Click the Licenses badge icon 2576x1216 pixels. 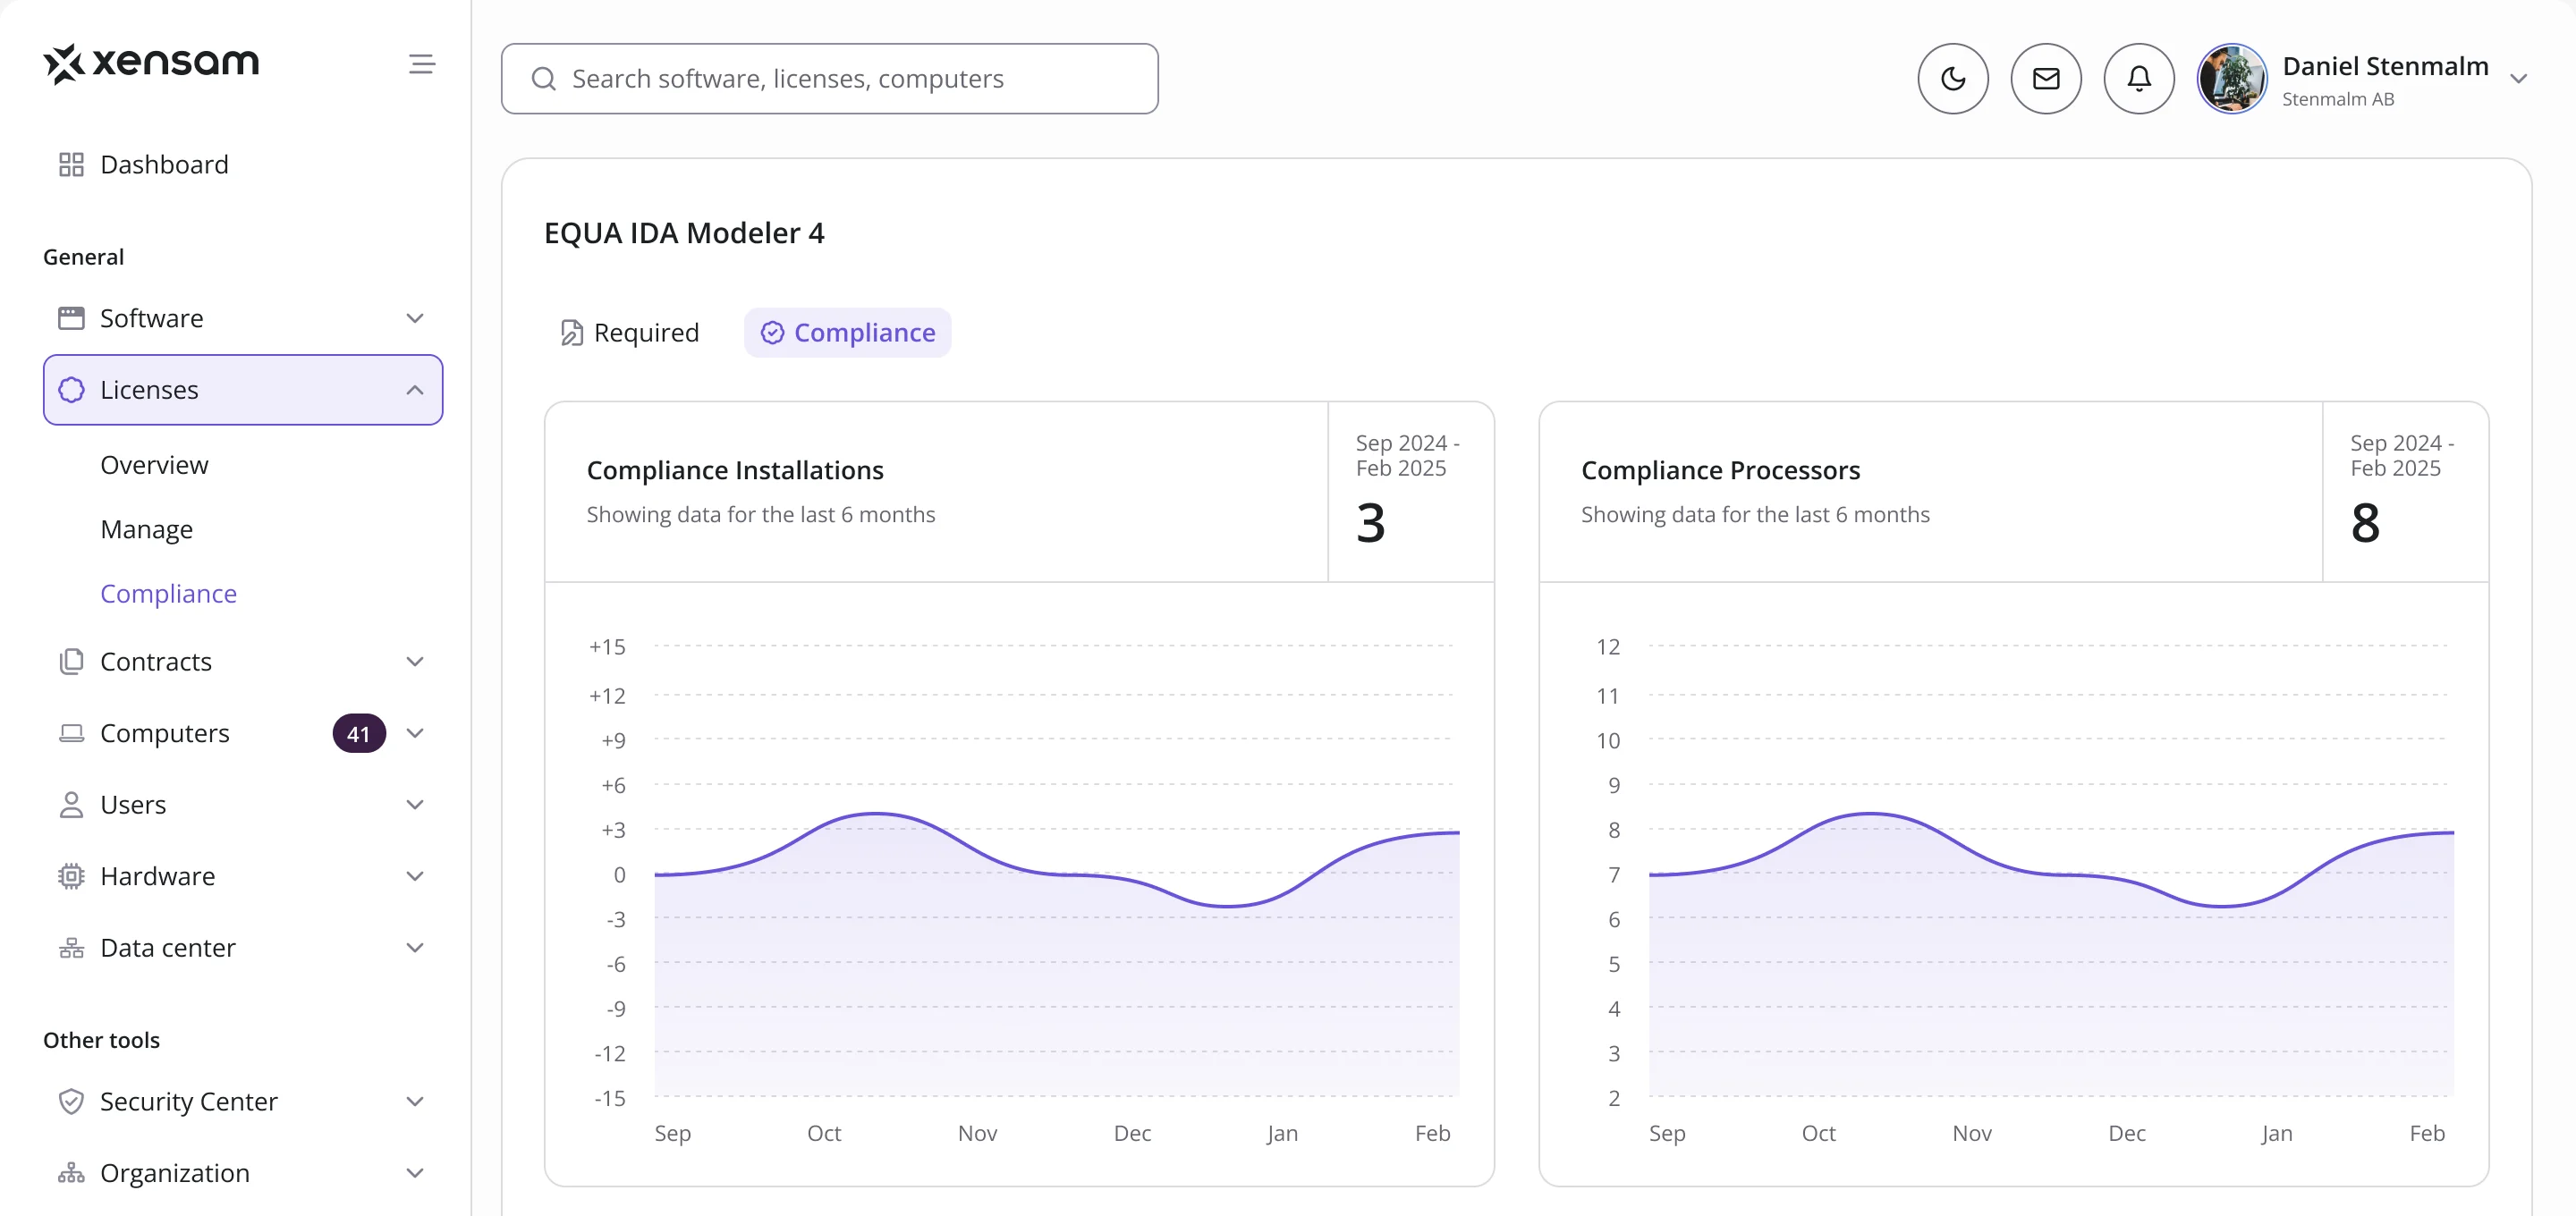(71, 390)
